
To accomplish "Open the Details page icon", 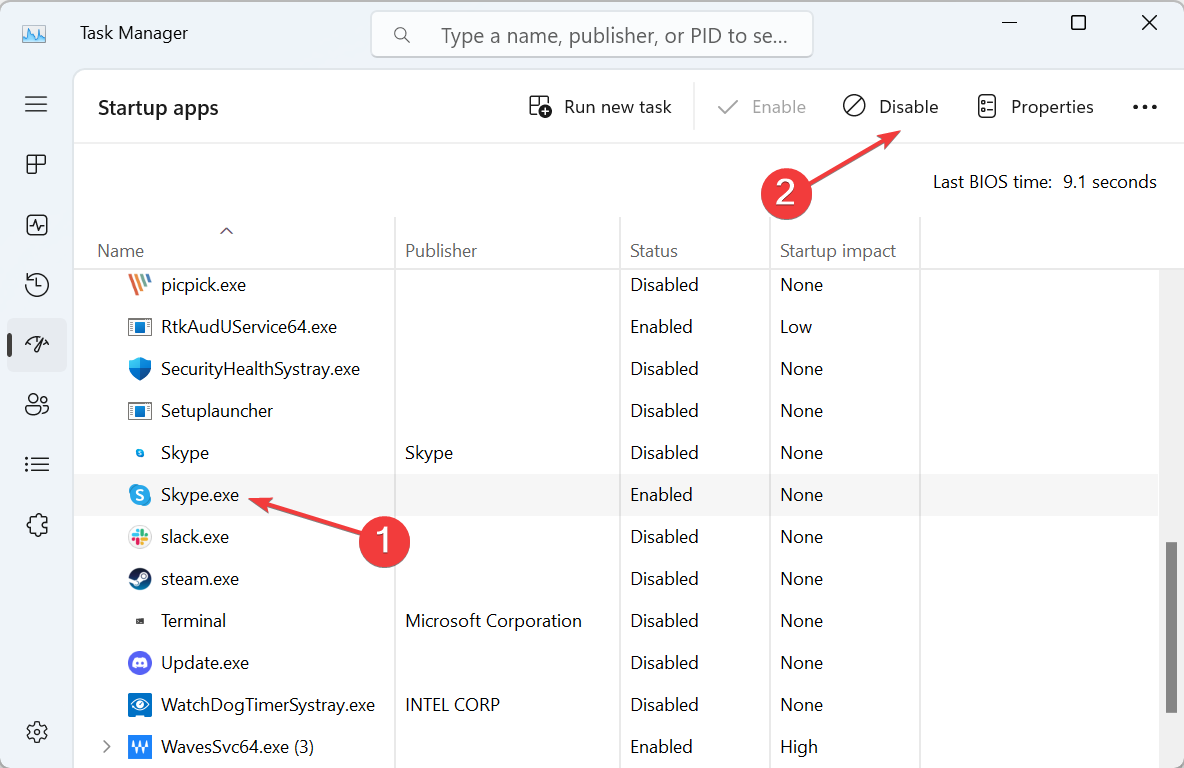I will (x=37, y=464).
